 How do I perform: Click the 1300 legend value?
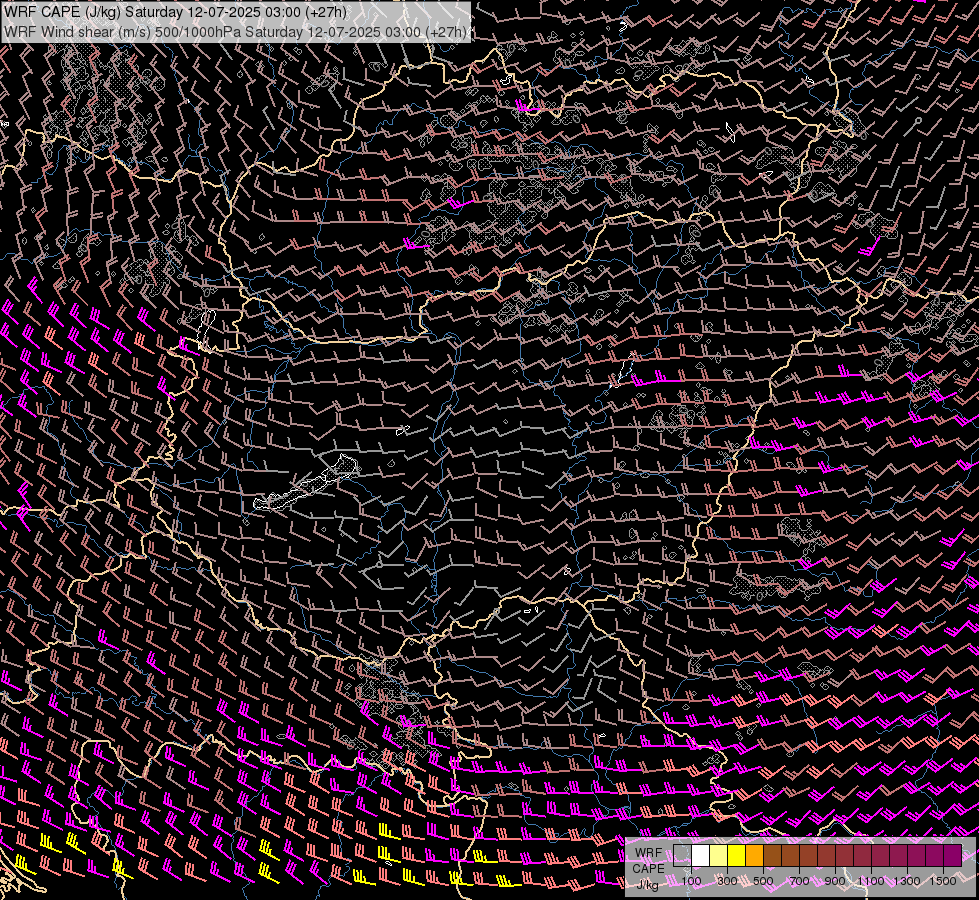click(x=907, y=881)
